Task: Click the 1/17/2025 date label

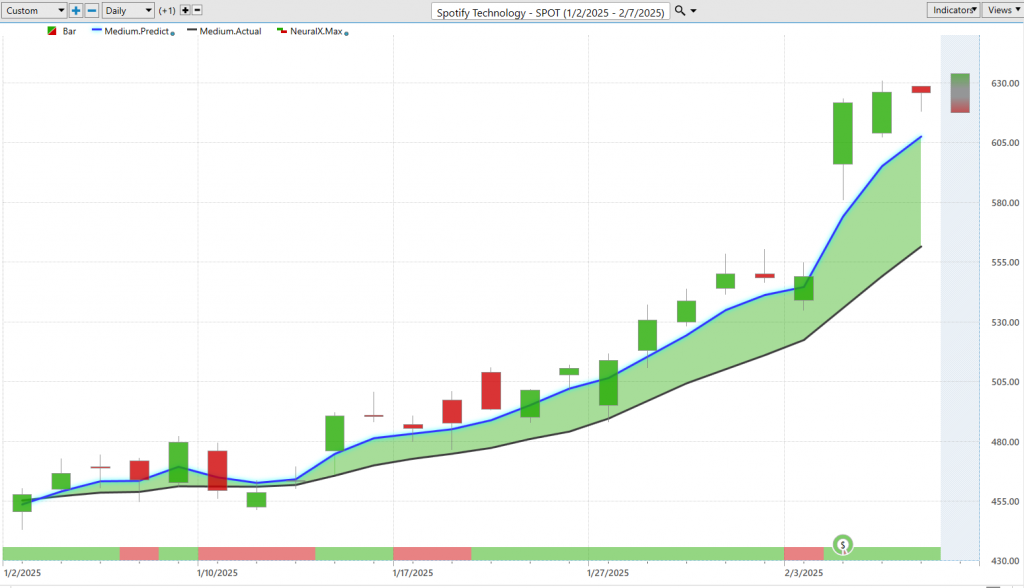Action: pyautogui.click(x=413, y=573)
